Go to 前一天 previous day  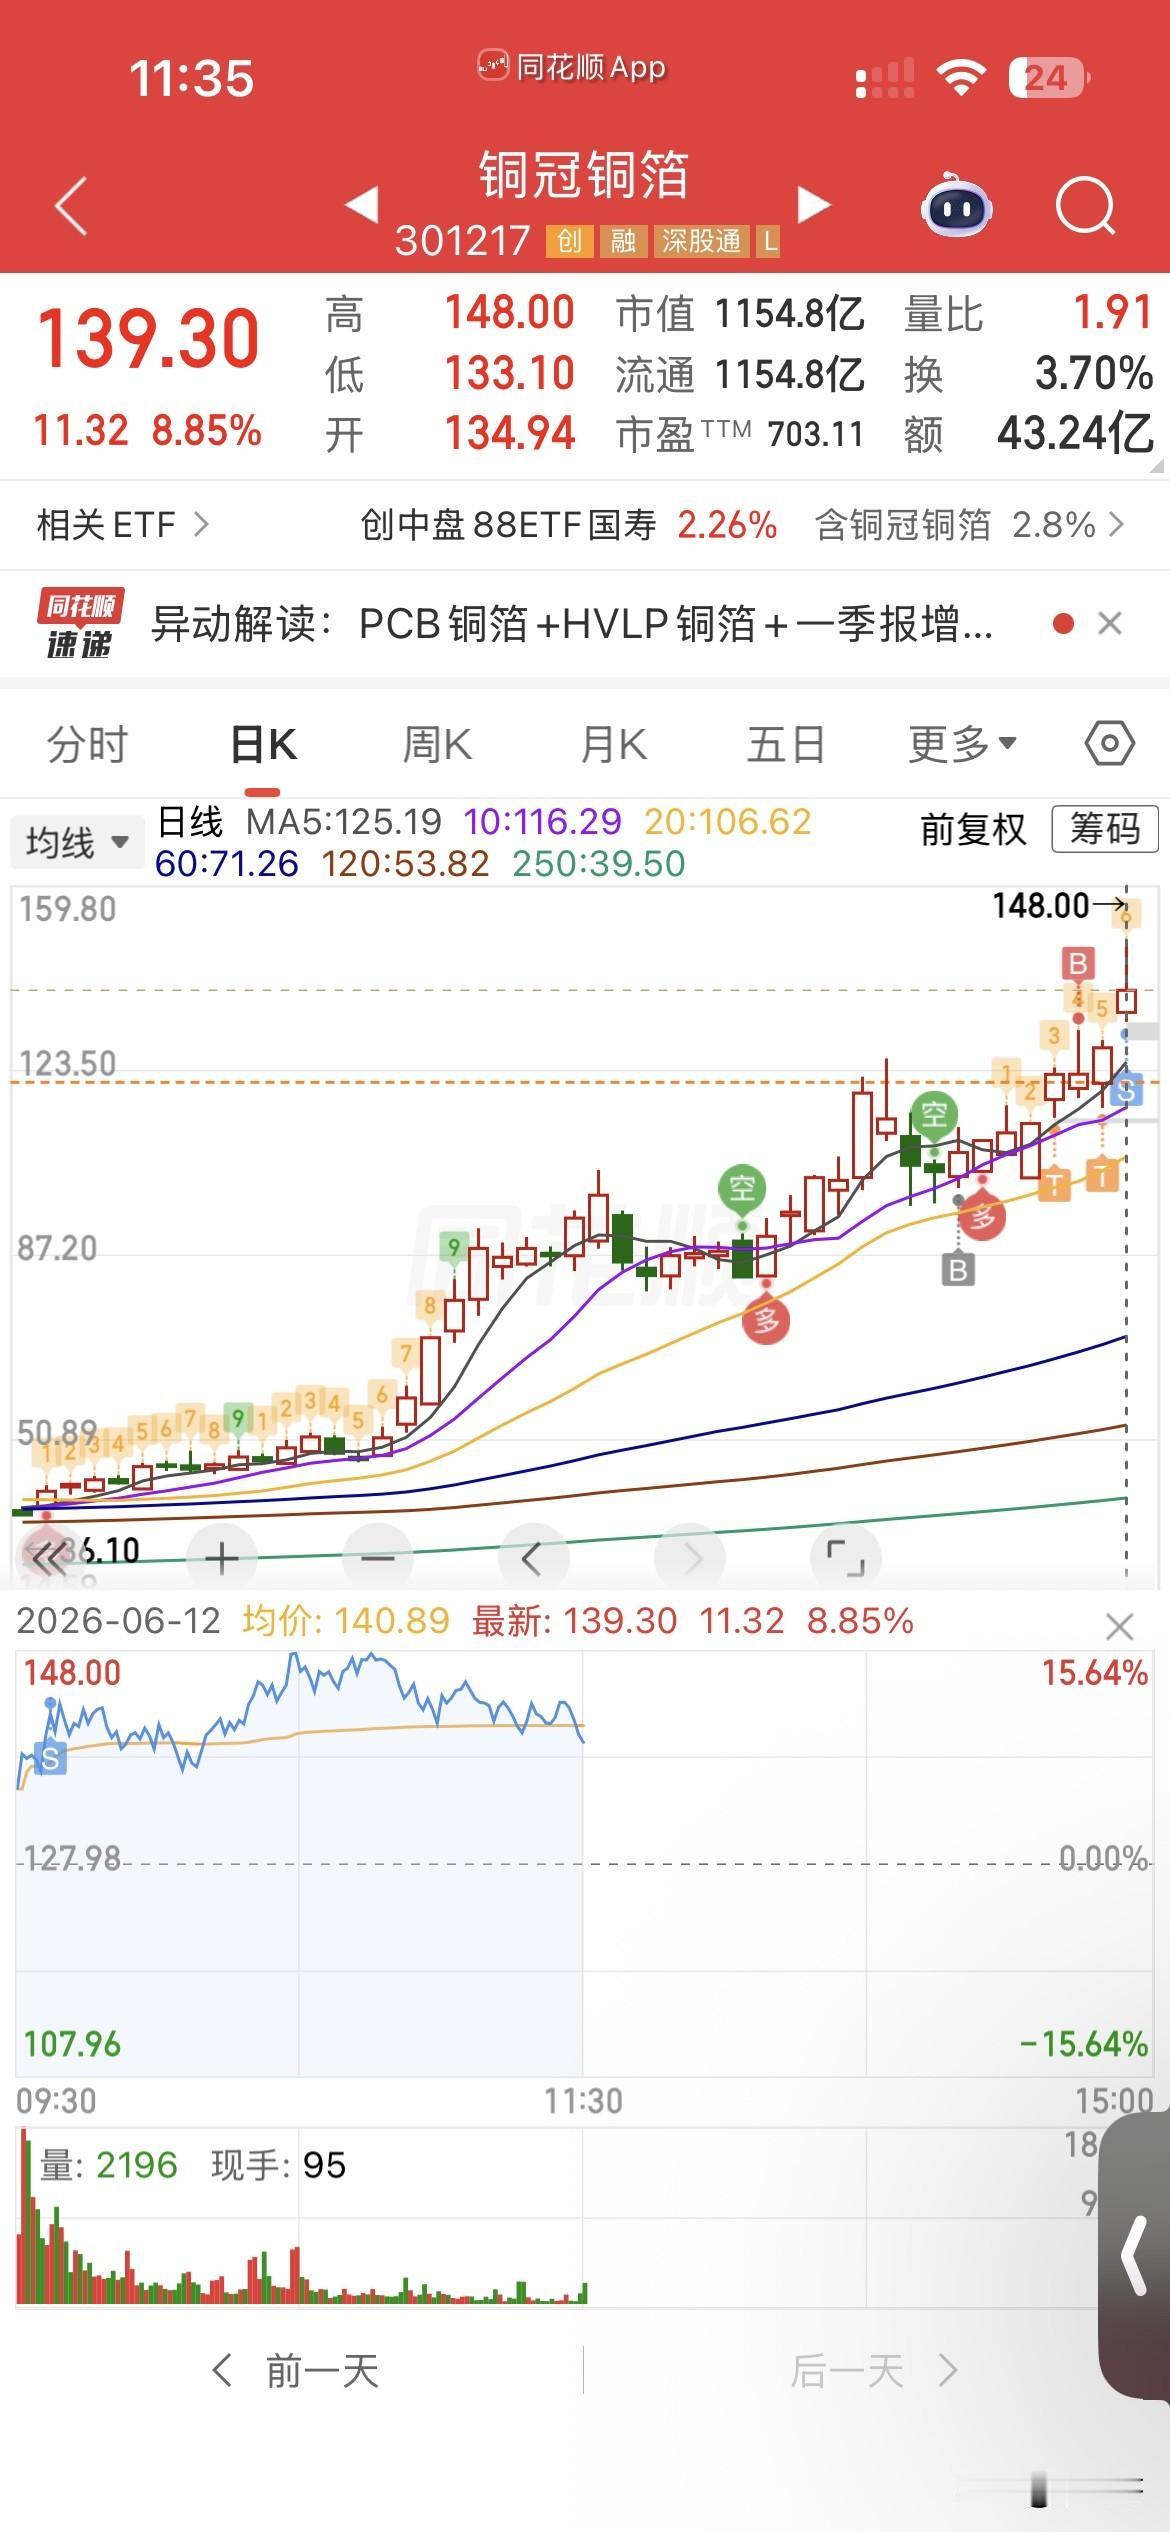(296, 2370)
